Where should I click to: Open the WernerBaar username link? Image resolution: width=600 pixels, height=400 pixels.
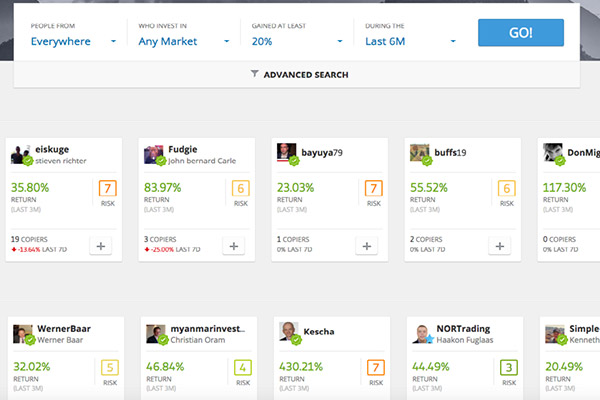(64, 329)
